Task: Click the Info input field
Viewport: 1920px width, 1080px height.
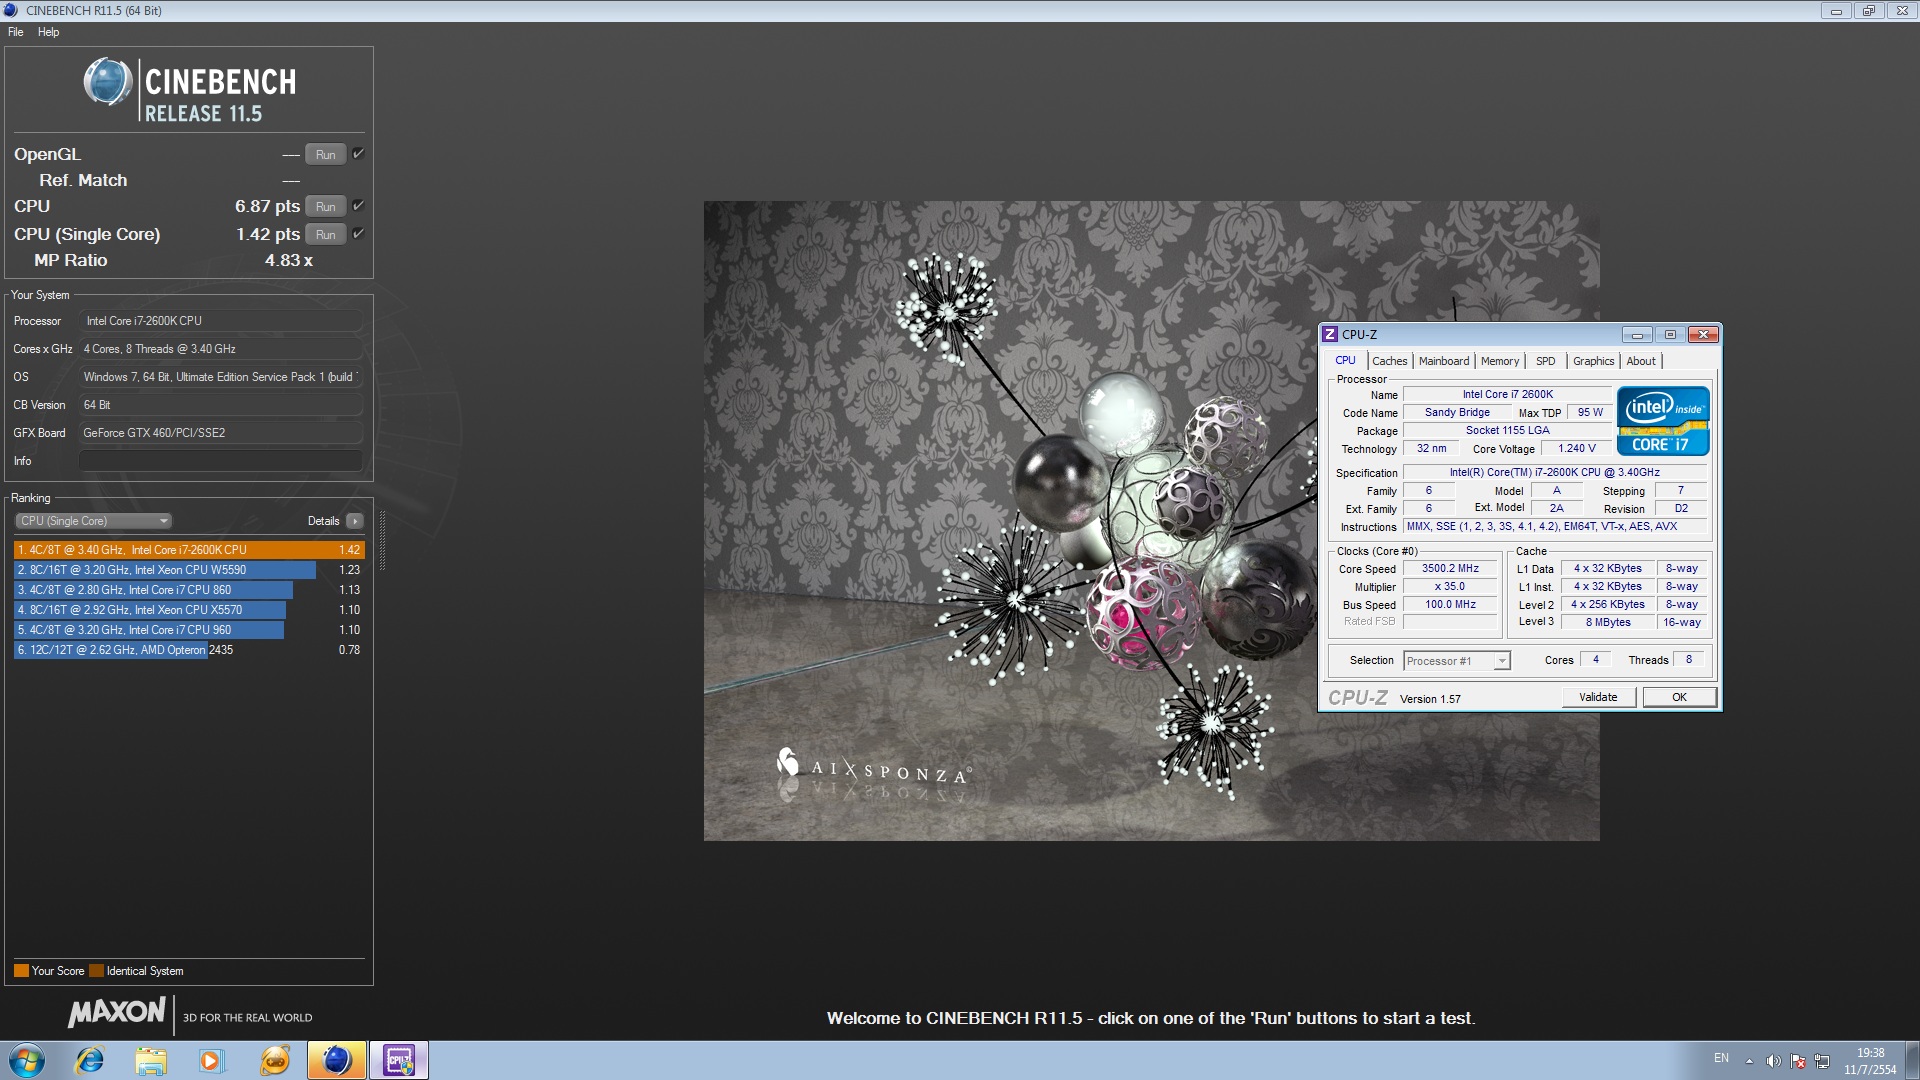Action: pyautogui.click(x=220, y=461)
